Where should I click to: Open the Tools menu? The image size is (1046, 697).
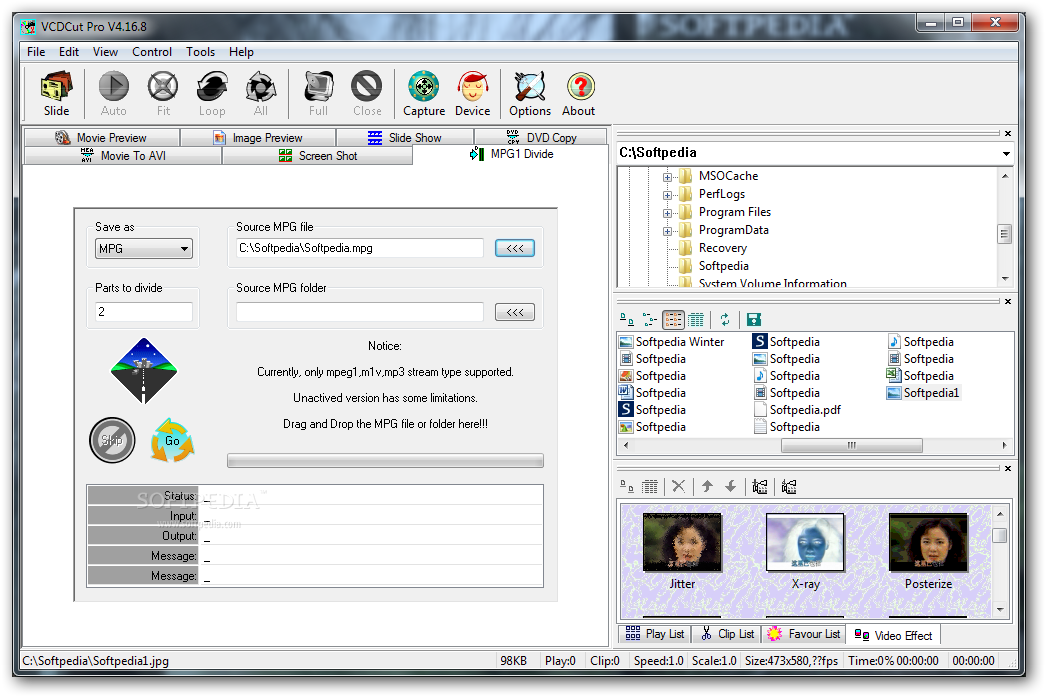(200, 52)
